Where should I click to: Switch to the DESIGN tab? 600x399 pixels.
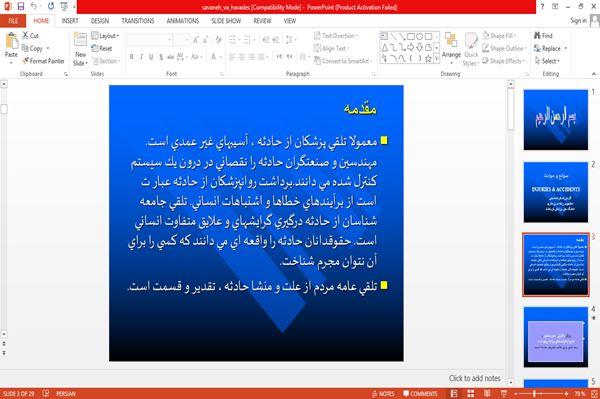[x=99, y=21]
